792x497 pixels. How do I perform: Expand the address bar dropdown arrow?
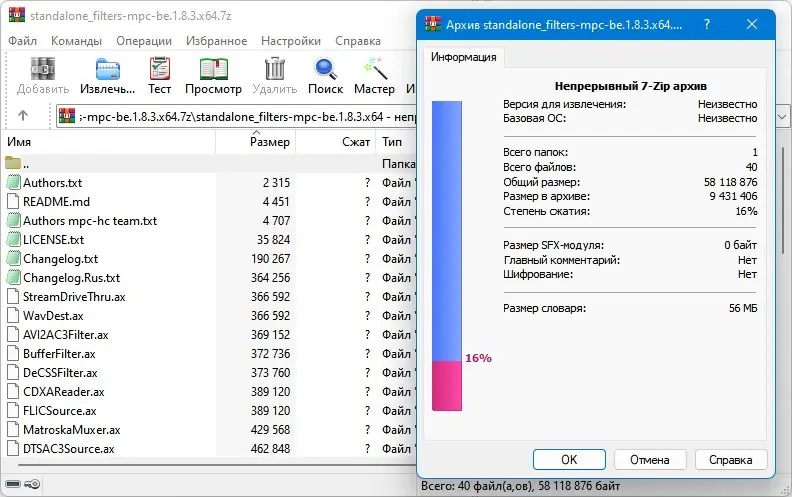(x=782, y=117)
